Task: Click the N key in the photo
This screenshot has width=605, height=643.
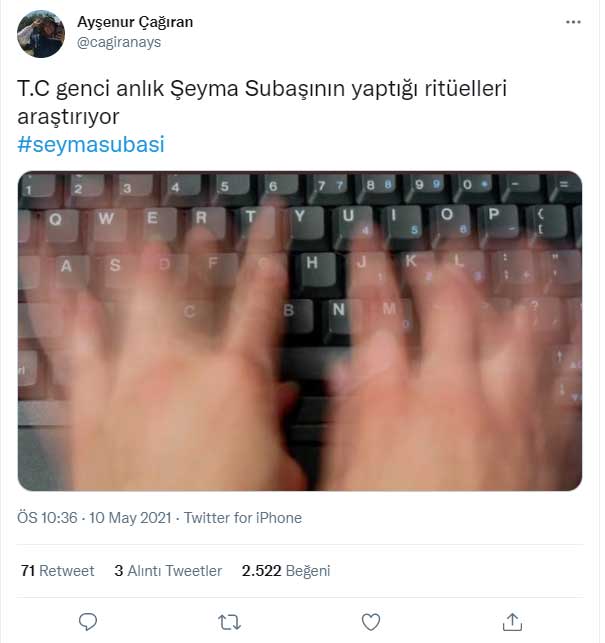Action: [339, 314]
